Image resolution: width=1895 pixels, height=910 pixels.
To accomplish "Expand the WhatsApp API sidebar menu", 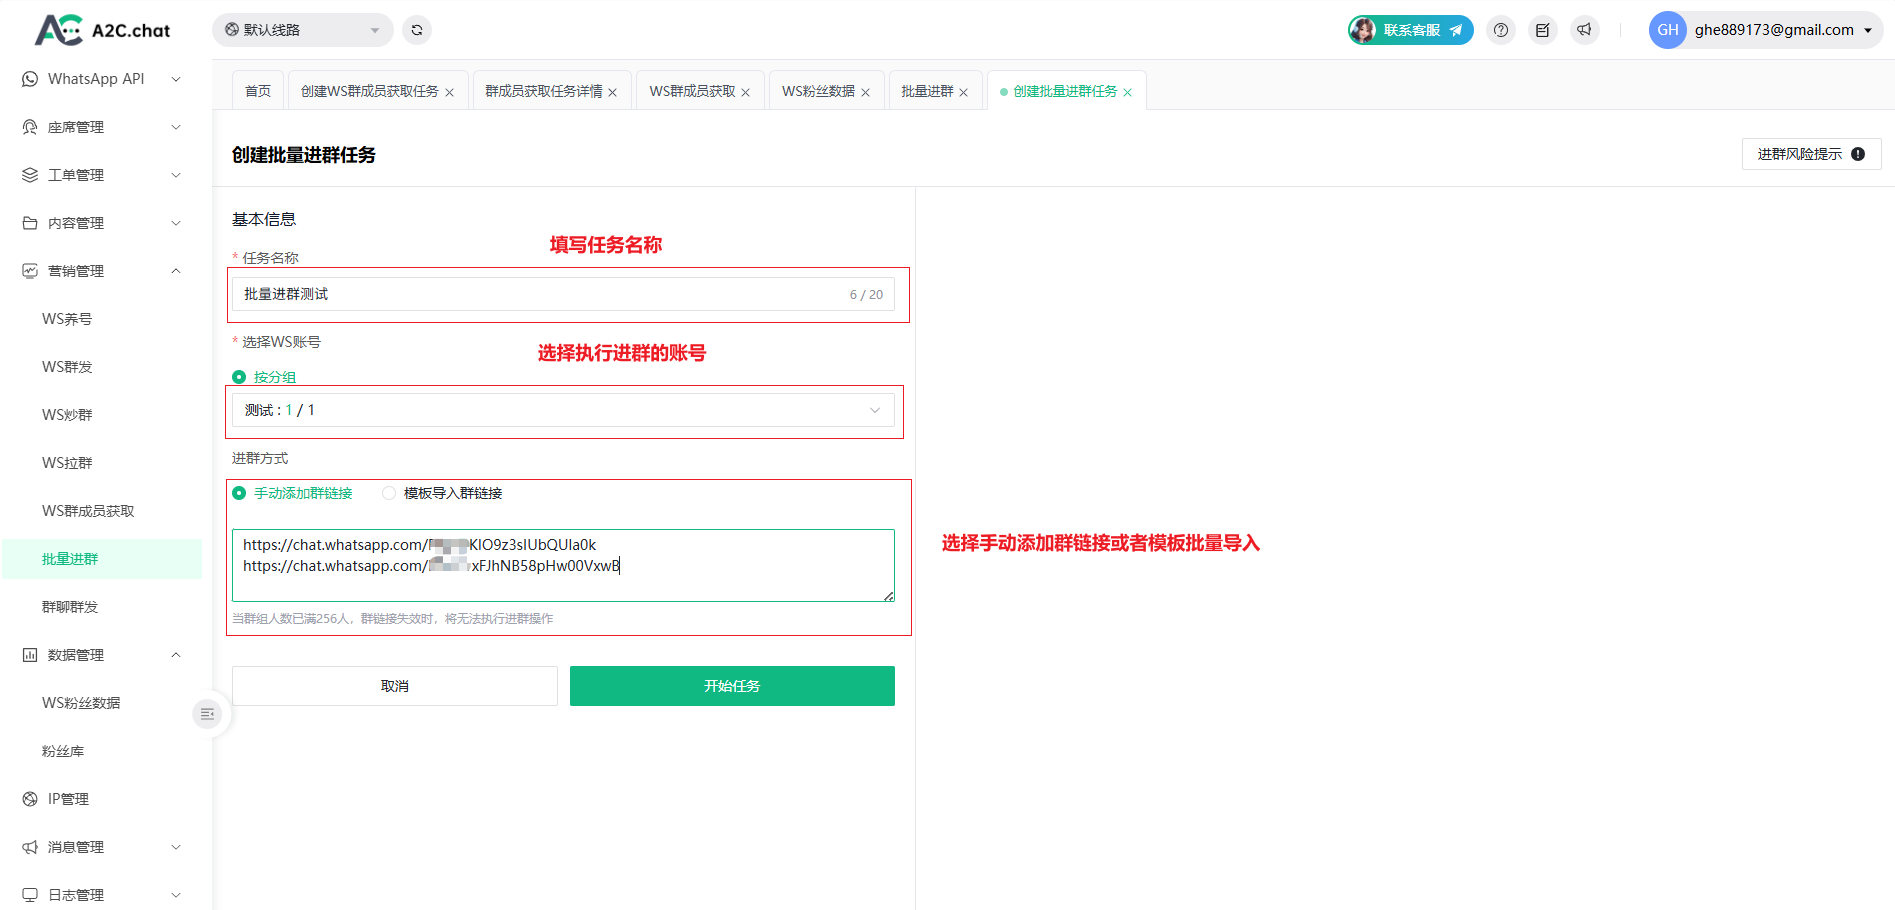I will (101, 79).
